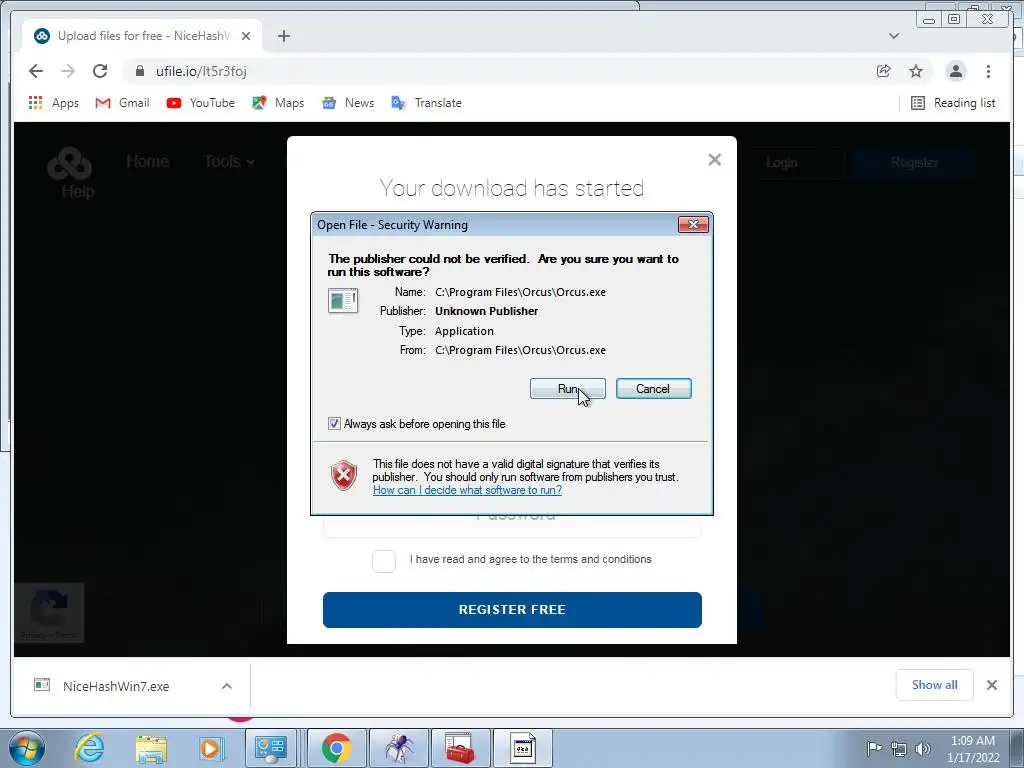
Task: Open the YouTube bookmark
Action: click(x=200, y=103)
